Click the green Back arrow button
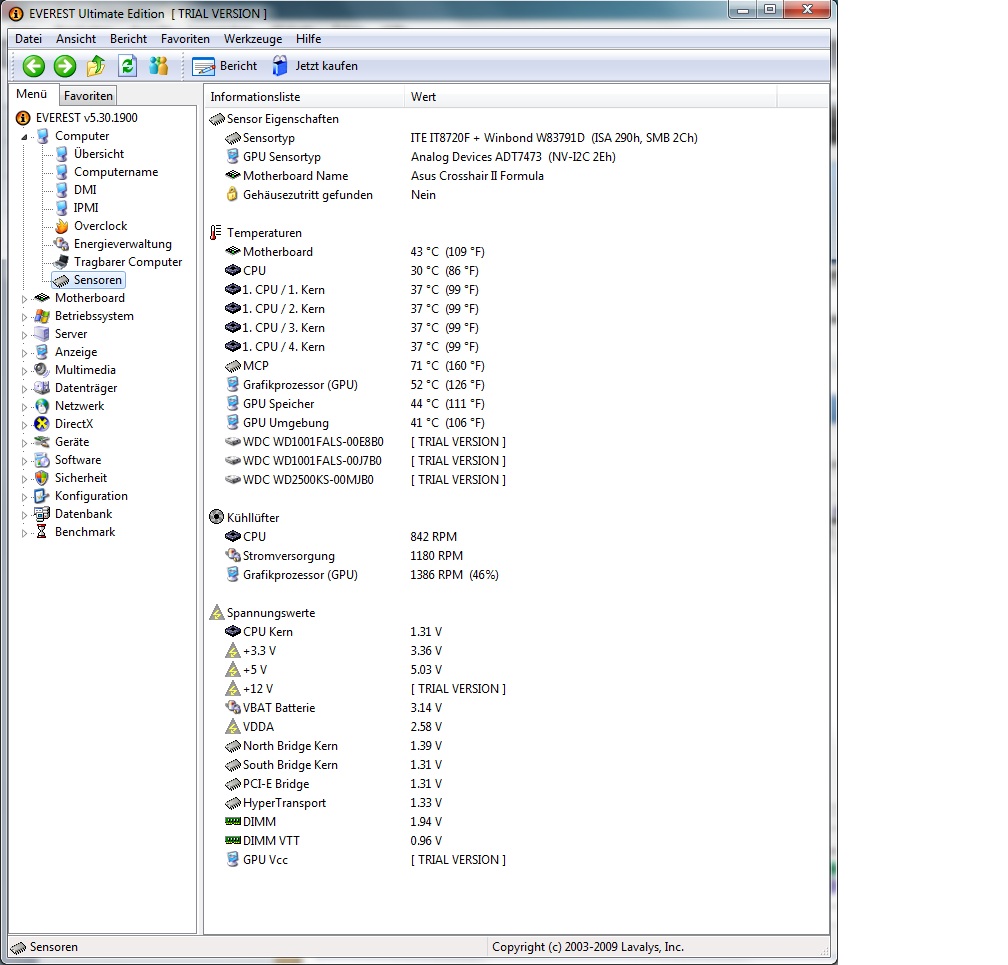1008x965 pixels. (x=33, y=66)
